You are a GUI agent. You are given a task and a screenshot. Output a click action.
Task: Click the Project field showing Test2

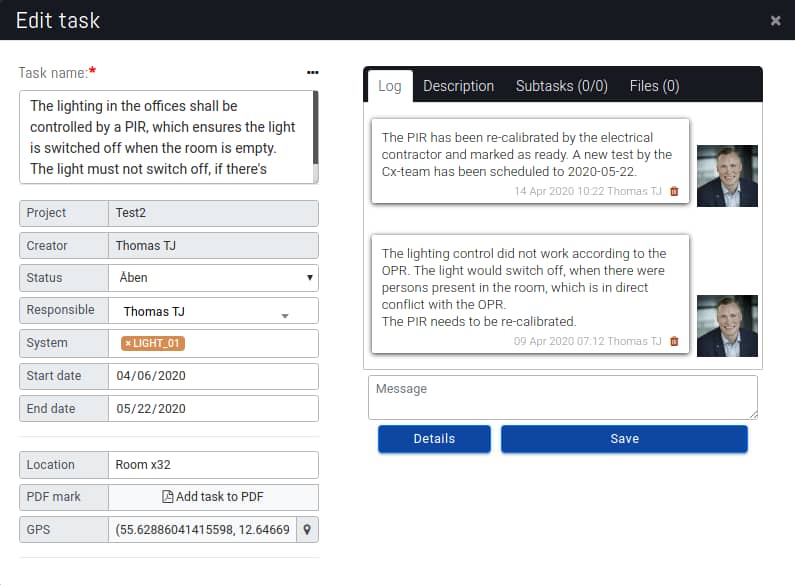pyautogui.click(x=213, y=213)
